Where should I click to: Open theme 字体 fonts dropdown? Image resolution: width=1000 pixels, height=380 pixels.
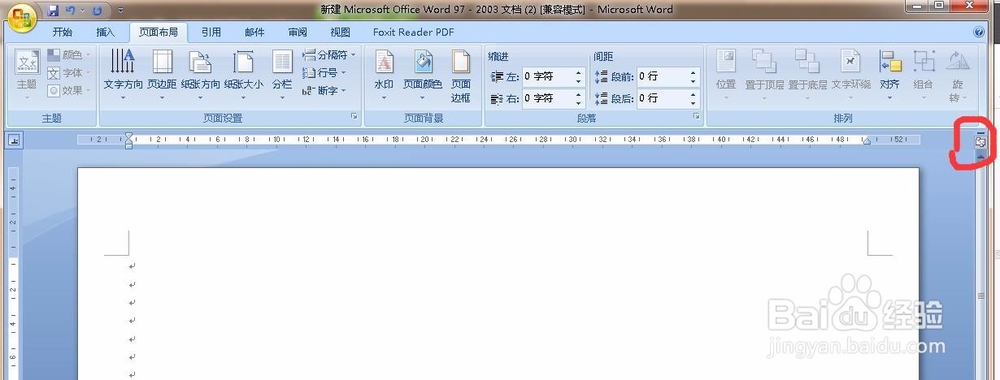[x=70, y=73]
